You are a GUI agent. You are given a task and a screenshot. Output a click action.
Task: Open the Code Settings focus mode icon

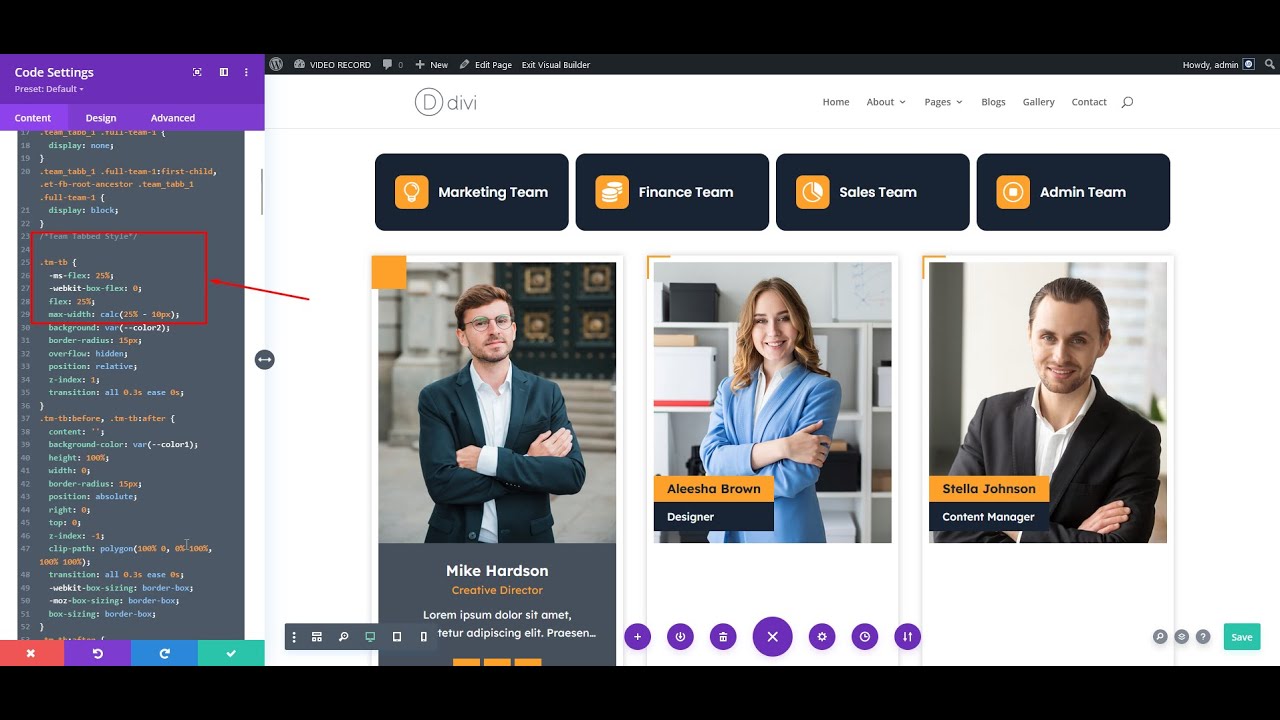click(x=197, y=72)
